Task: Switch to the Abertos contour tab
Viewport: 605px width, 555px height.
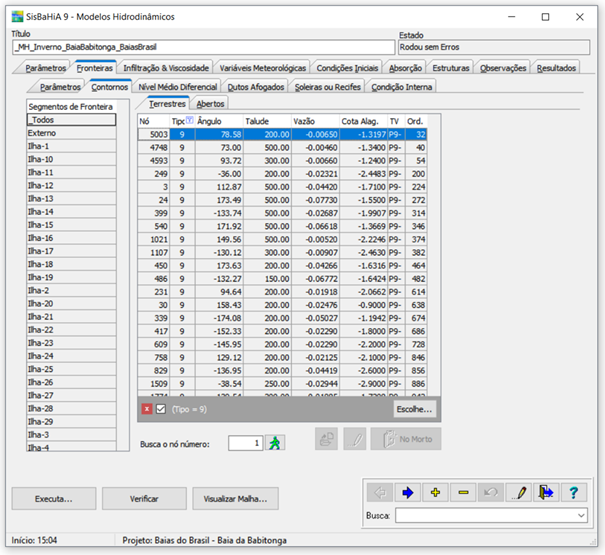Action: [x=210, y=104]
